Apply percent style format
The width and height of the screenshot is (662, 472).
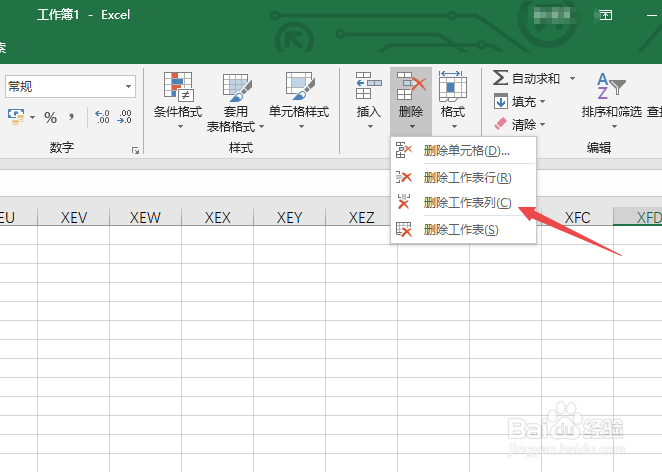pyautogui.click(x=50, y=117)
